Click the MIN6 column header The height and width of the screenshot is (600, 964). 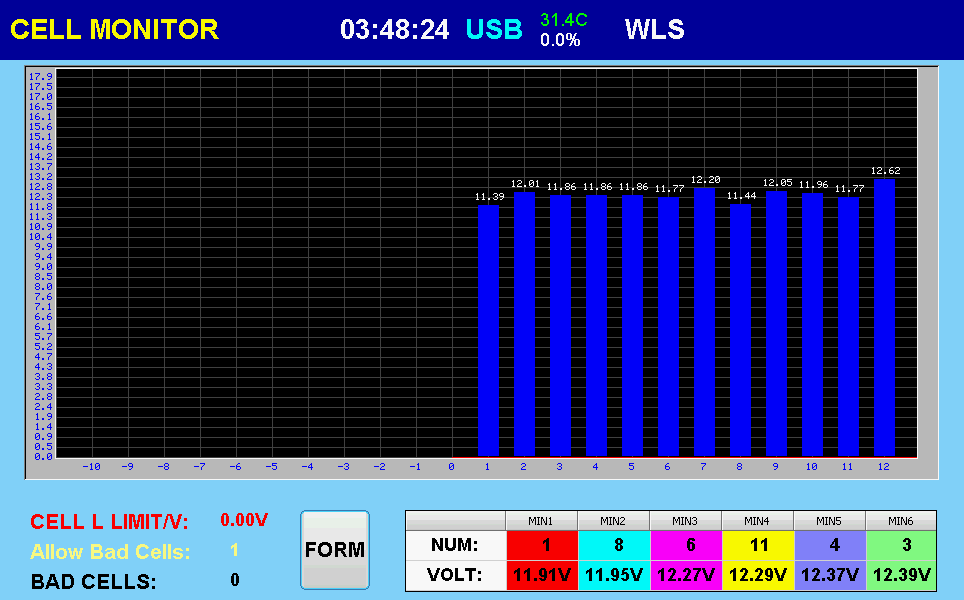click(900, 521)
